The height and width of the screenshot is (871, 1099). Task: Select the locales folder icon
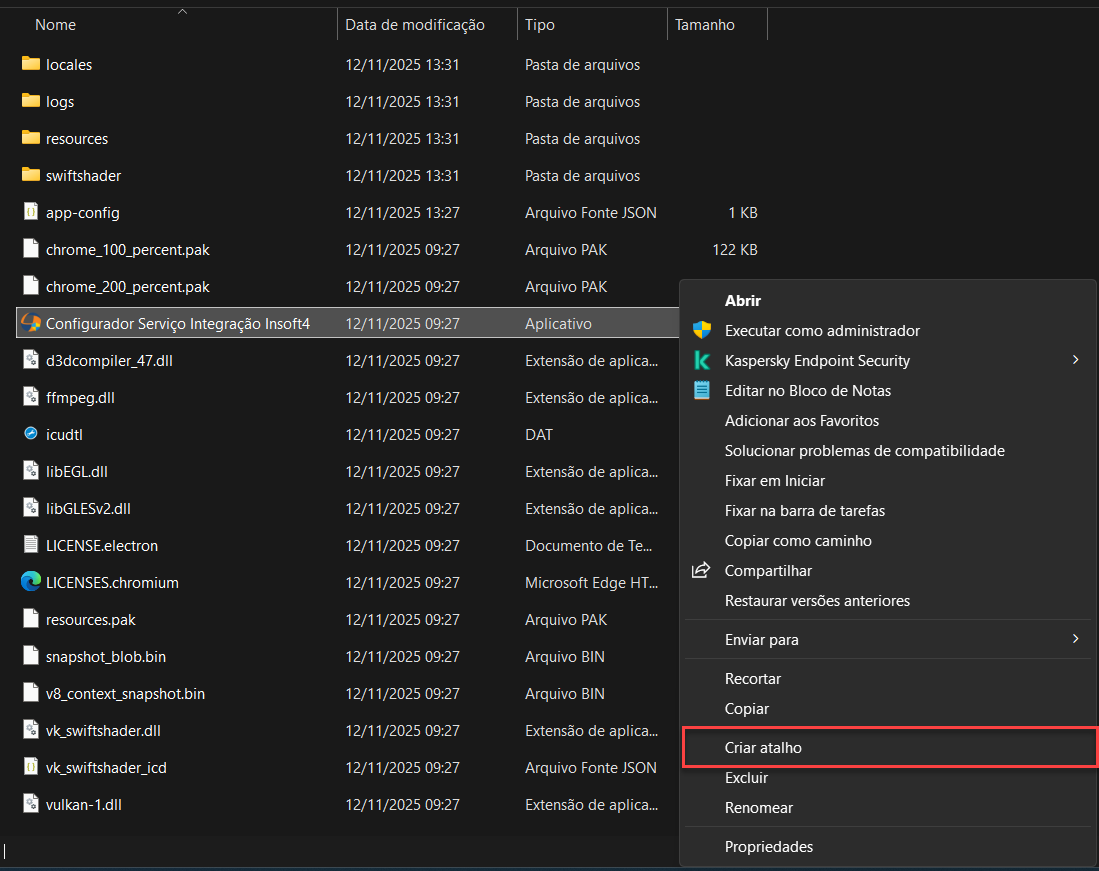[31, 65]
